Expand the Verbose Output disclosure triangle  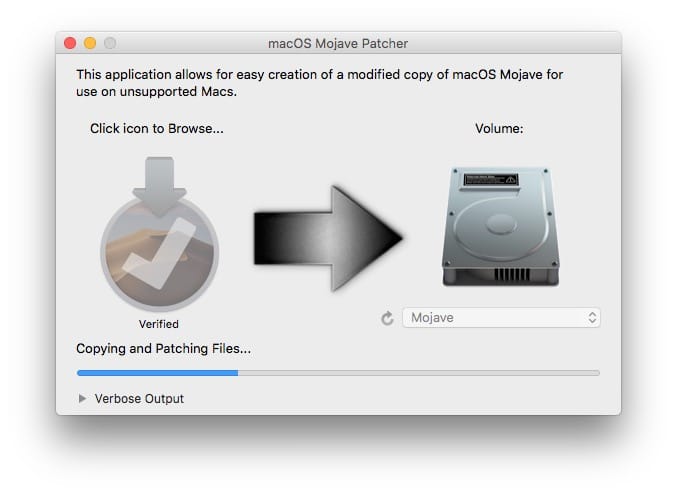point(82,399)
